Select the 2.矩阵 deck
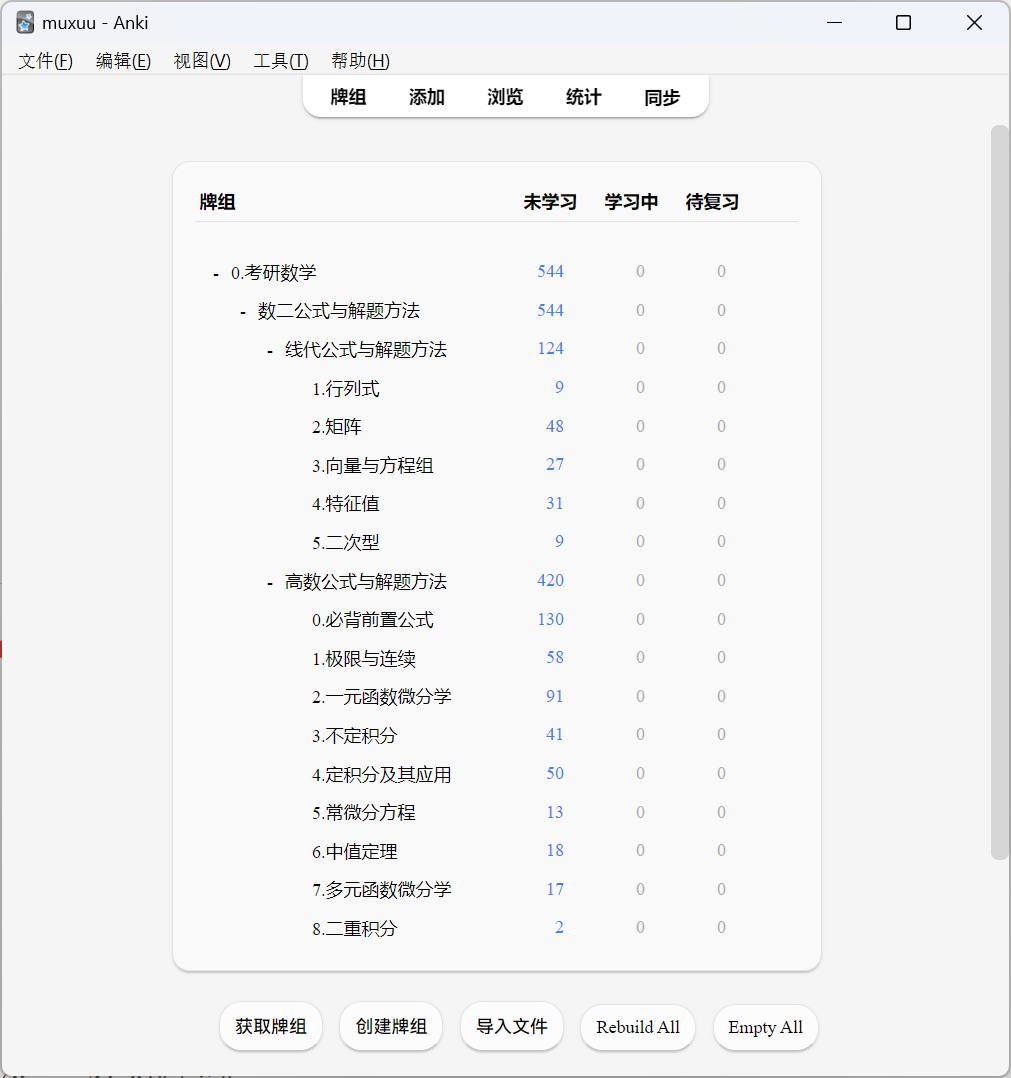1011x1078 pixels. click(337, 427)
